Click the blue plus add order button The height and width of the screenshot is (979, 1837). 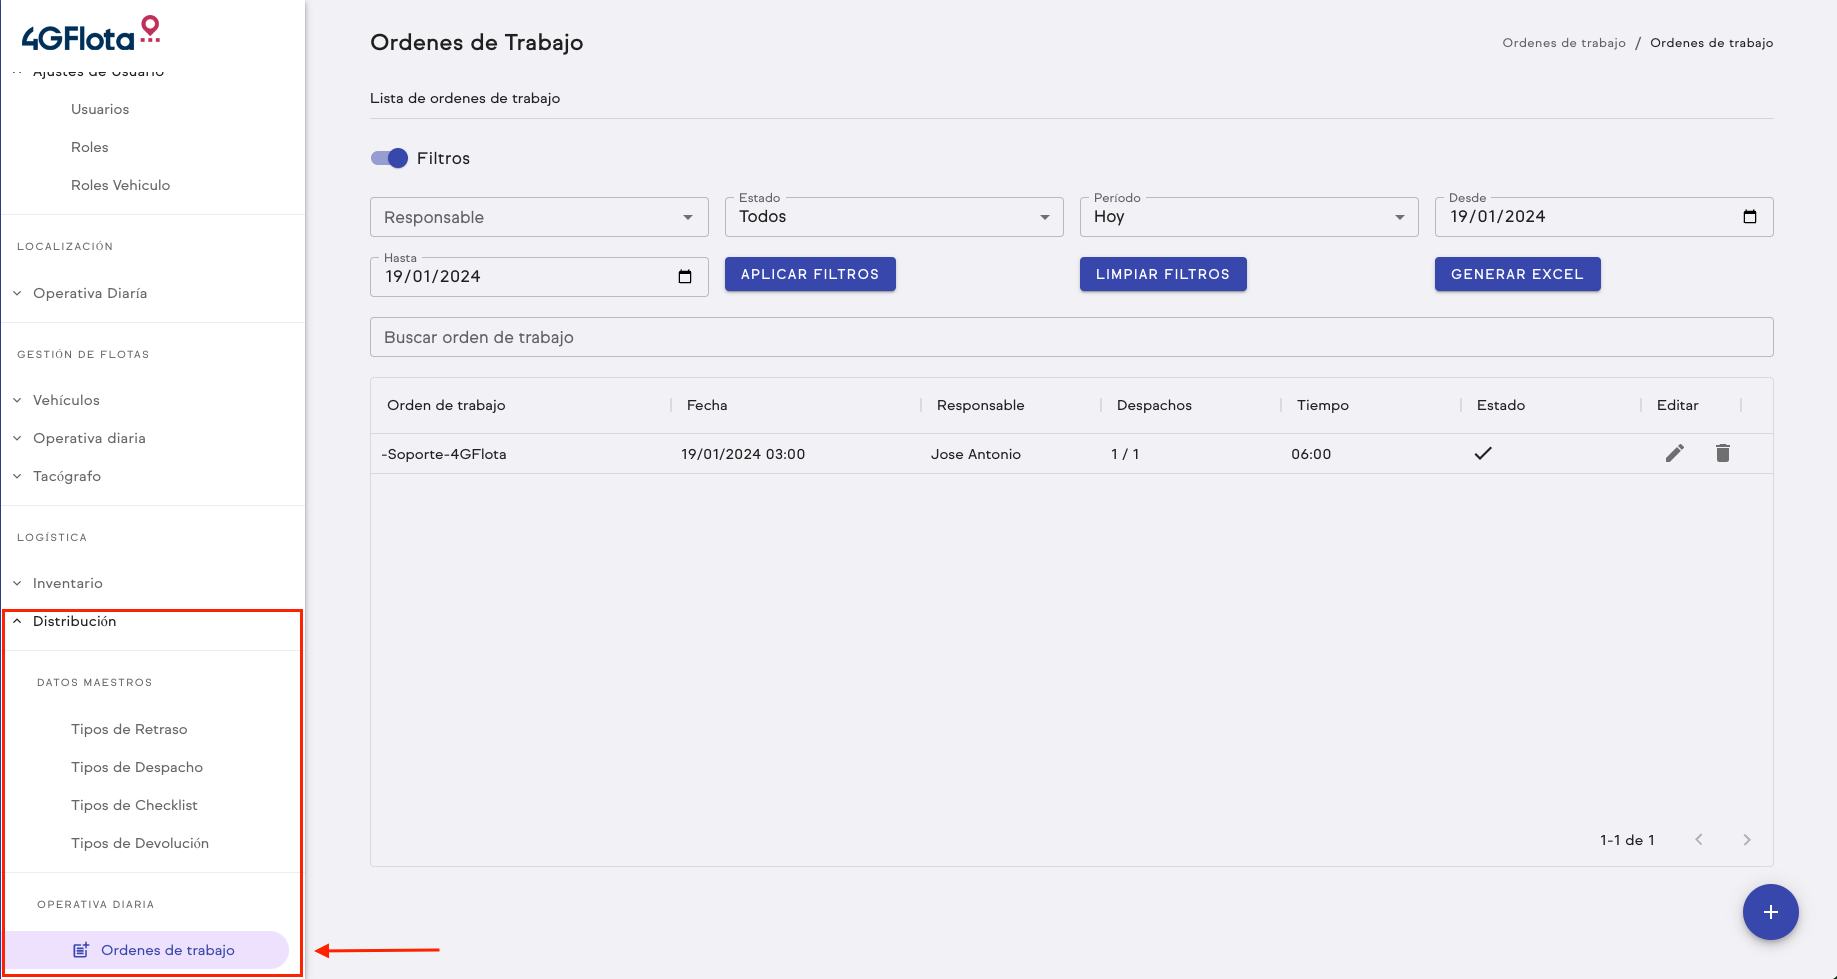(1770, 912)
